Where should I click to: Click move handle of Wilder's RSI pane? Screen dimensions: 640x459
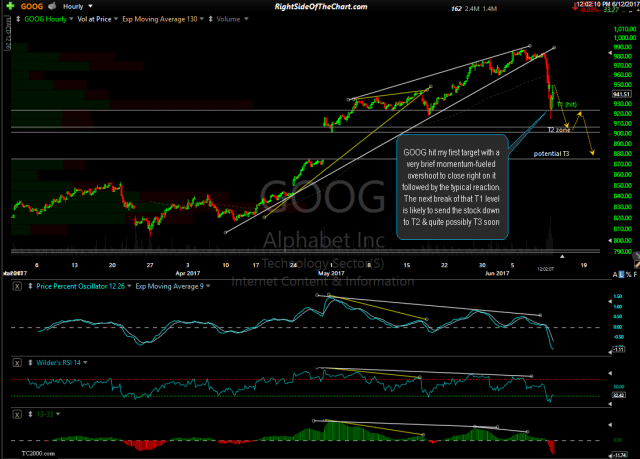point(30,363)
